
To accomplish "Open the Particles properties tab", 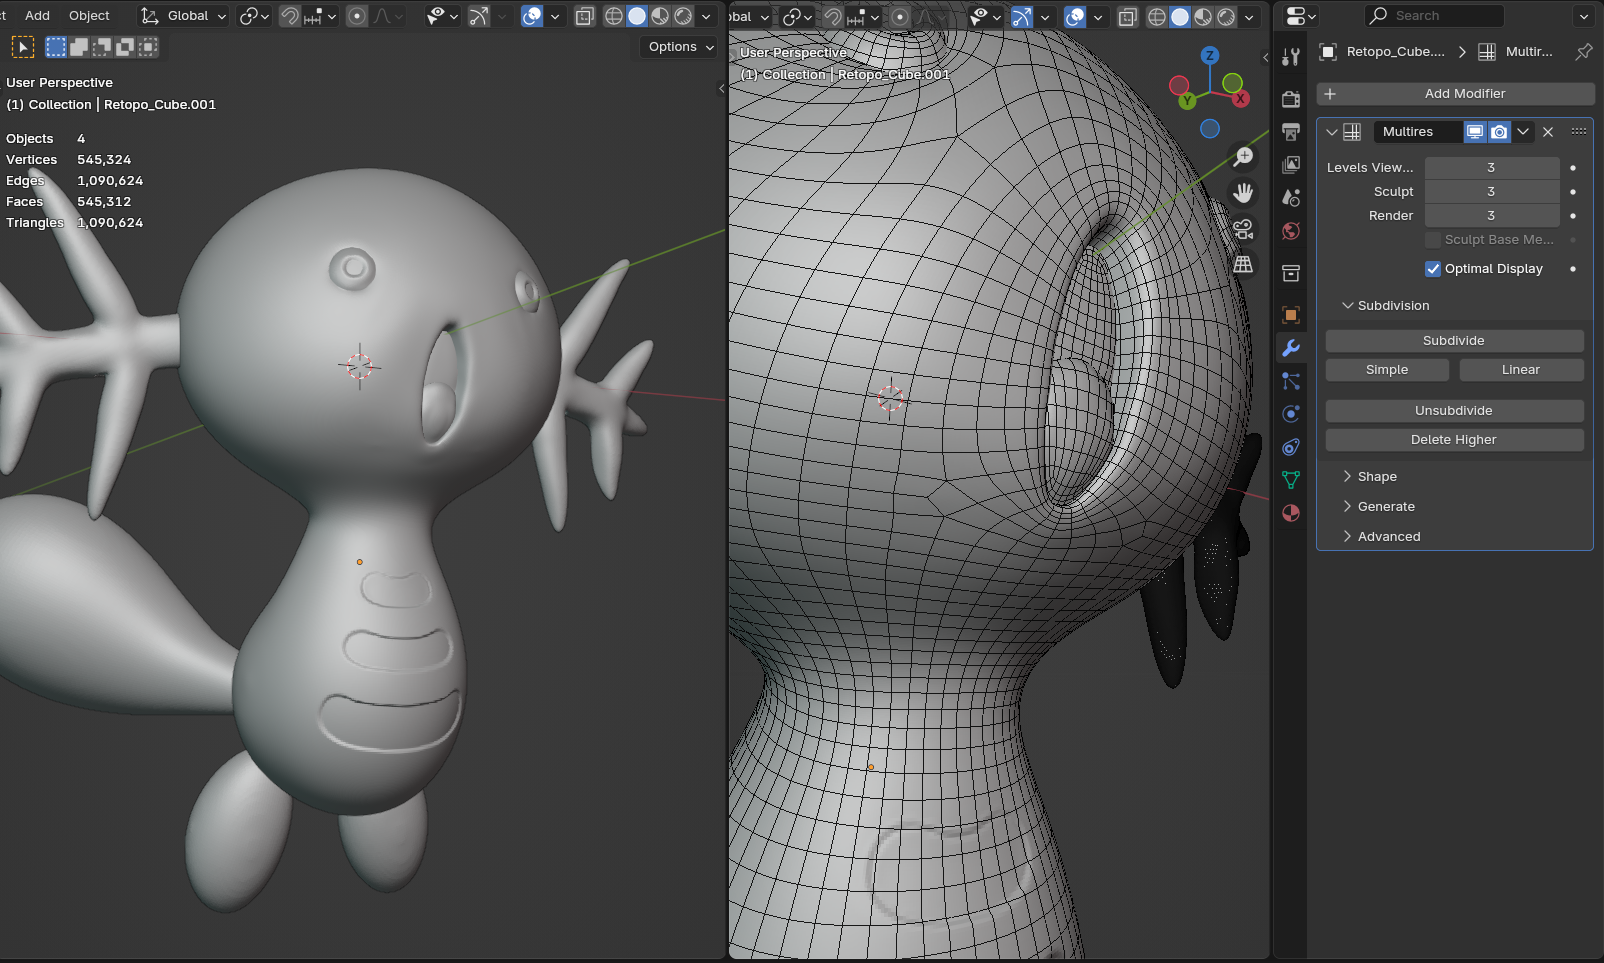I will pyautogui.click(x=1291, y=381).
